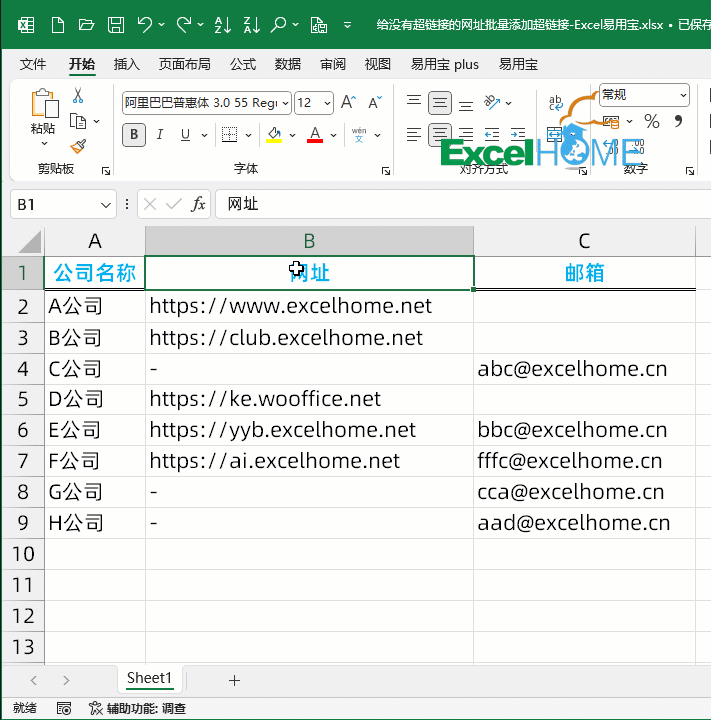Viewport: 711px width, 720px height.
Task: Click the fx Insert Function icon
Action: pyautogui.click(x=198, y=204)
